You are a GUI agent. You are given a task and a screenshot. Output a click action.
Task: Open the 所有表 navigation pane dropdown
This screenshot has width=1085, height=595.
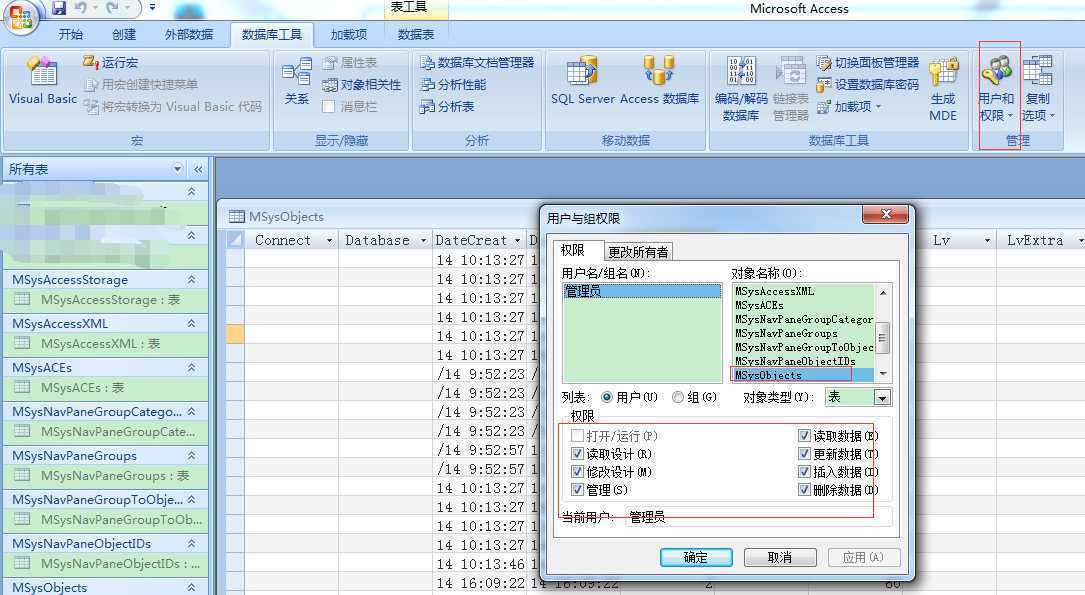(x=178, y=169)
